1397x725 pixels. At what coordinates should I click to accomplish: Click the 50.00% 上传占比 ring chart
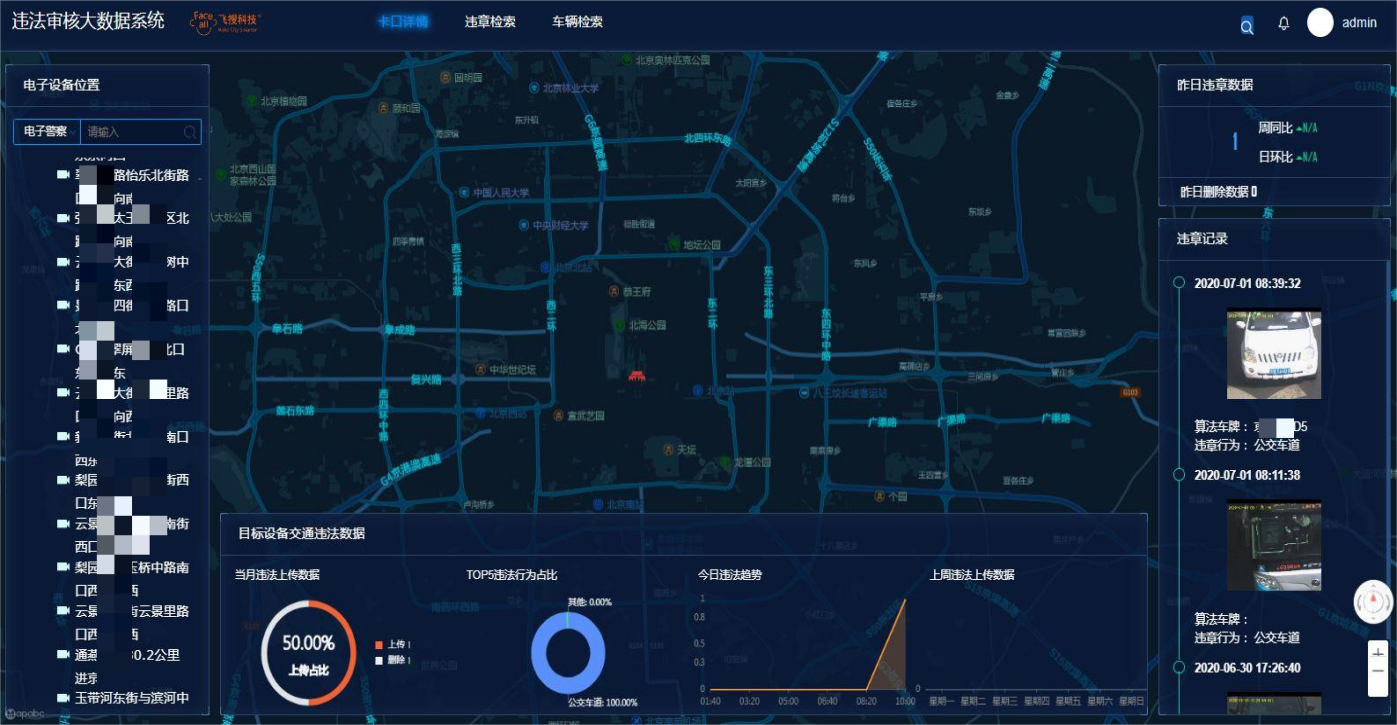[x=308, y=653]
